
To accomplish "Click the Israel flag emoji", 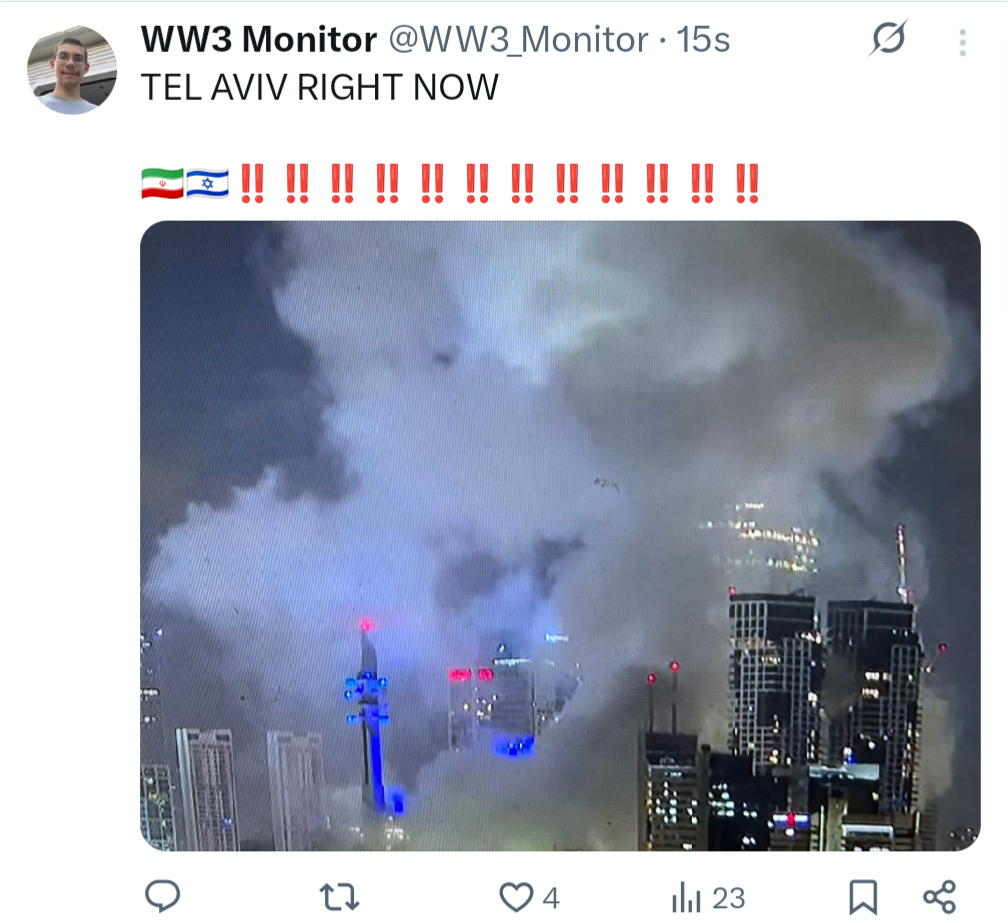I will tap(207, 183).
